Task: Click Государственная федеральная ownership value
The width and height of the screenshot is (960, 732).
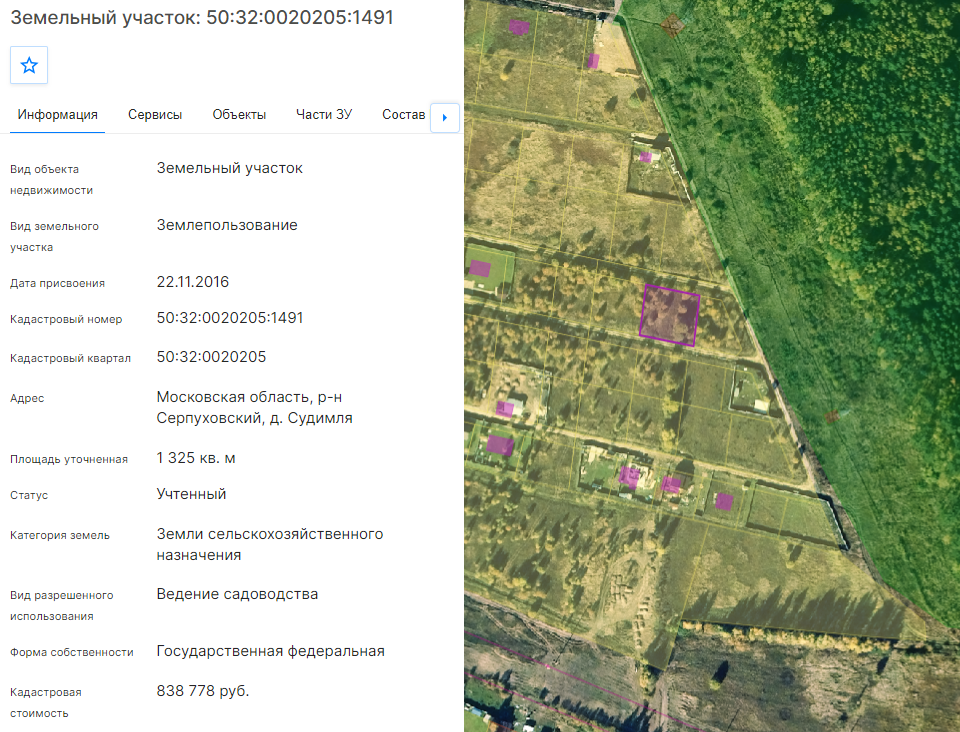Action: click(x=271, y=651)
